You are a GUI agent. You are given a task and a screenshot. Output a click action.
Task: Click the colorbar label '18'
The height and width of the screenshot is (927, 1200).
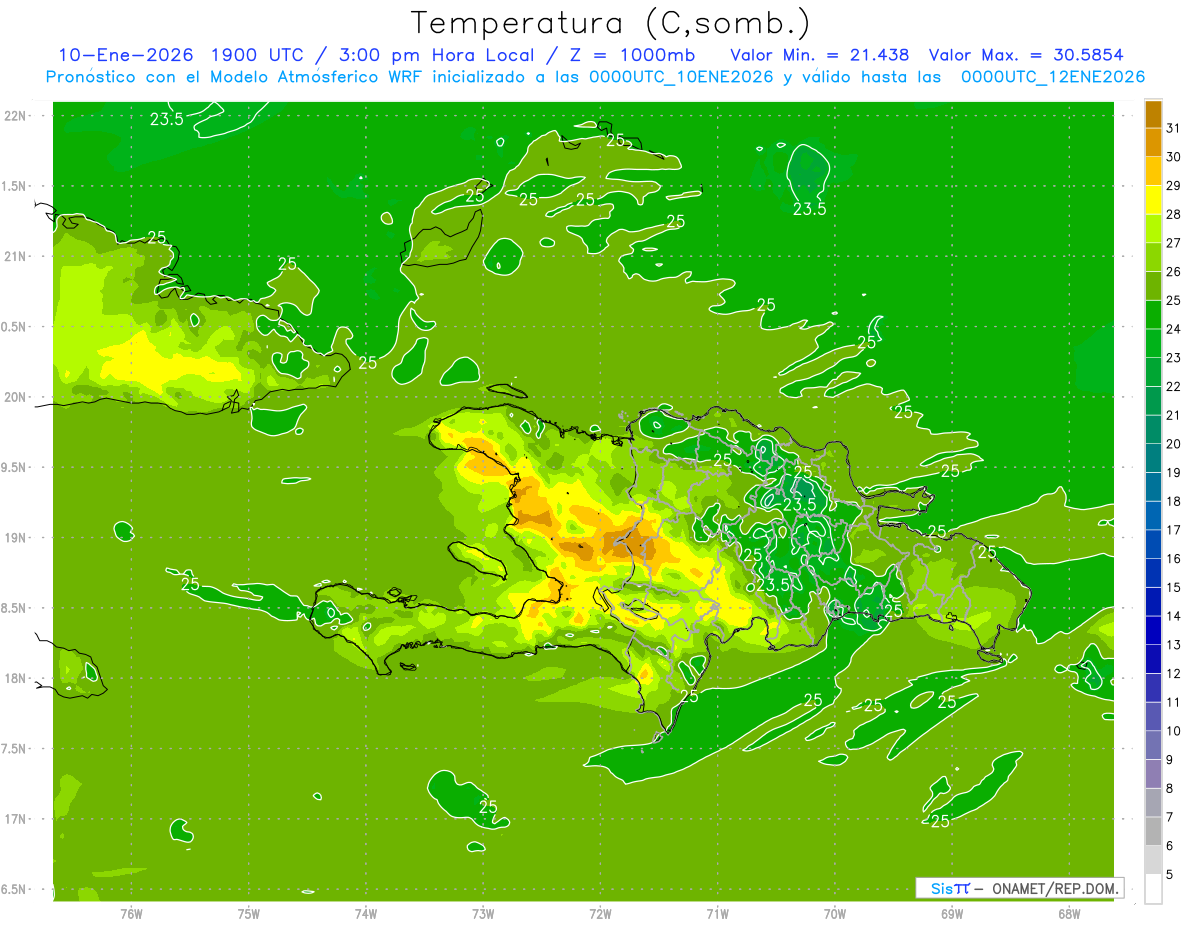1174,501
